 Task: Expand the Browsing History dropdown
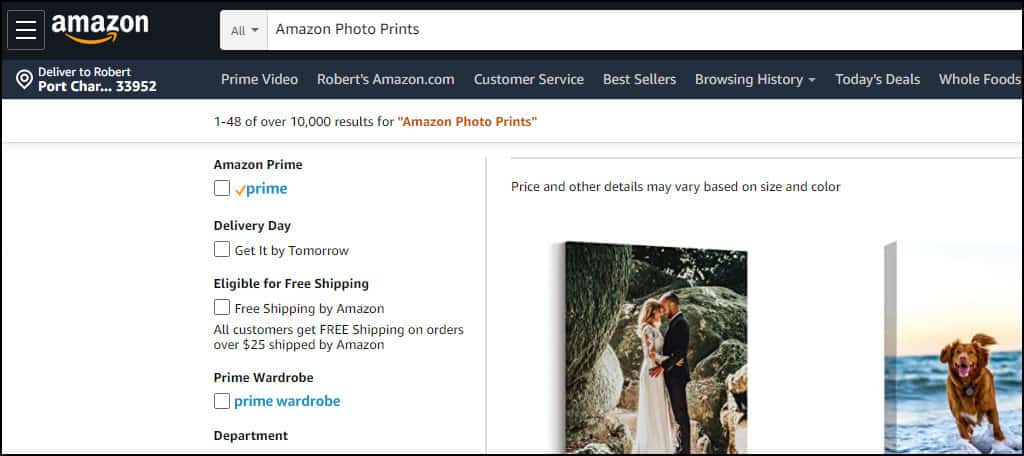click(755, 79)
